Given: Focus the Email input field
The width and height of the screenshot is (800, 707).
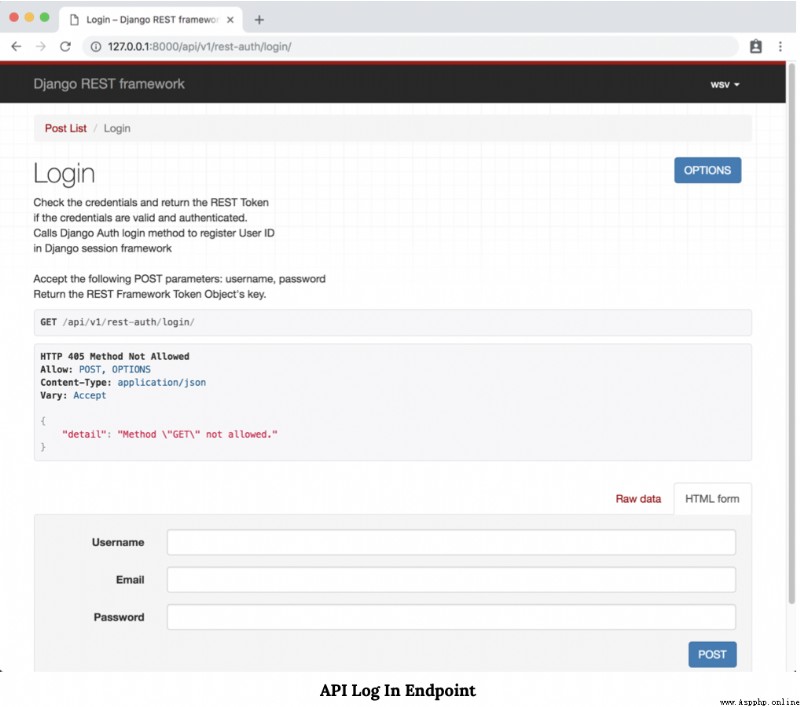Looking at the screenshot, I should [x=451, y=580].
